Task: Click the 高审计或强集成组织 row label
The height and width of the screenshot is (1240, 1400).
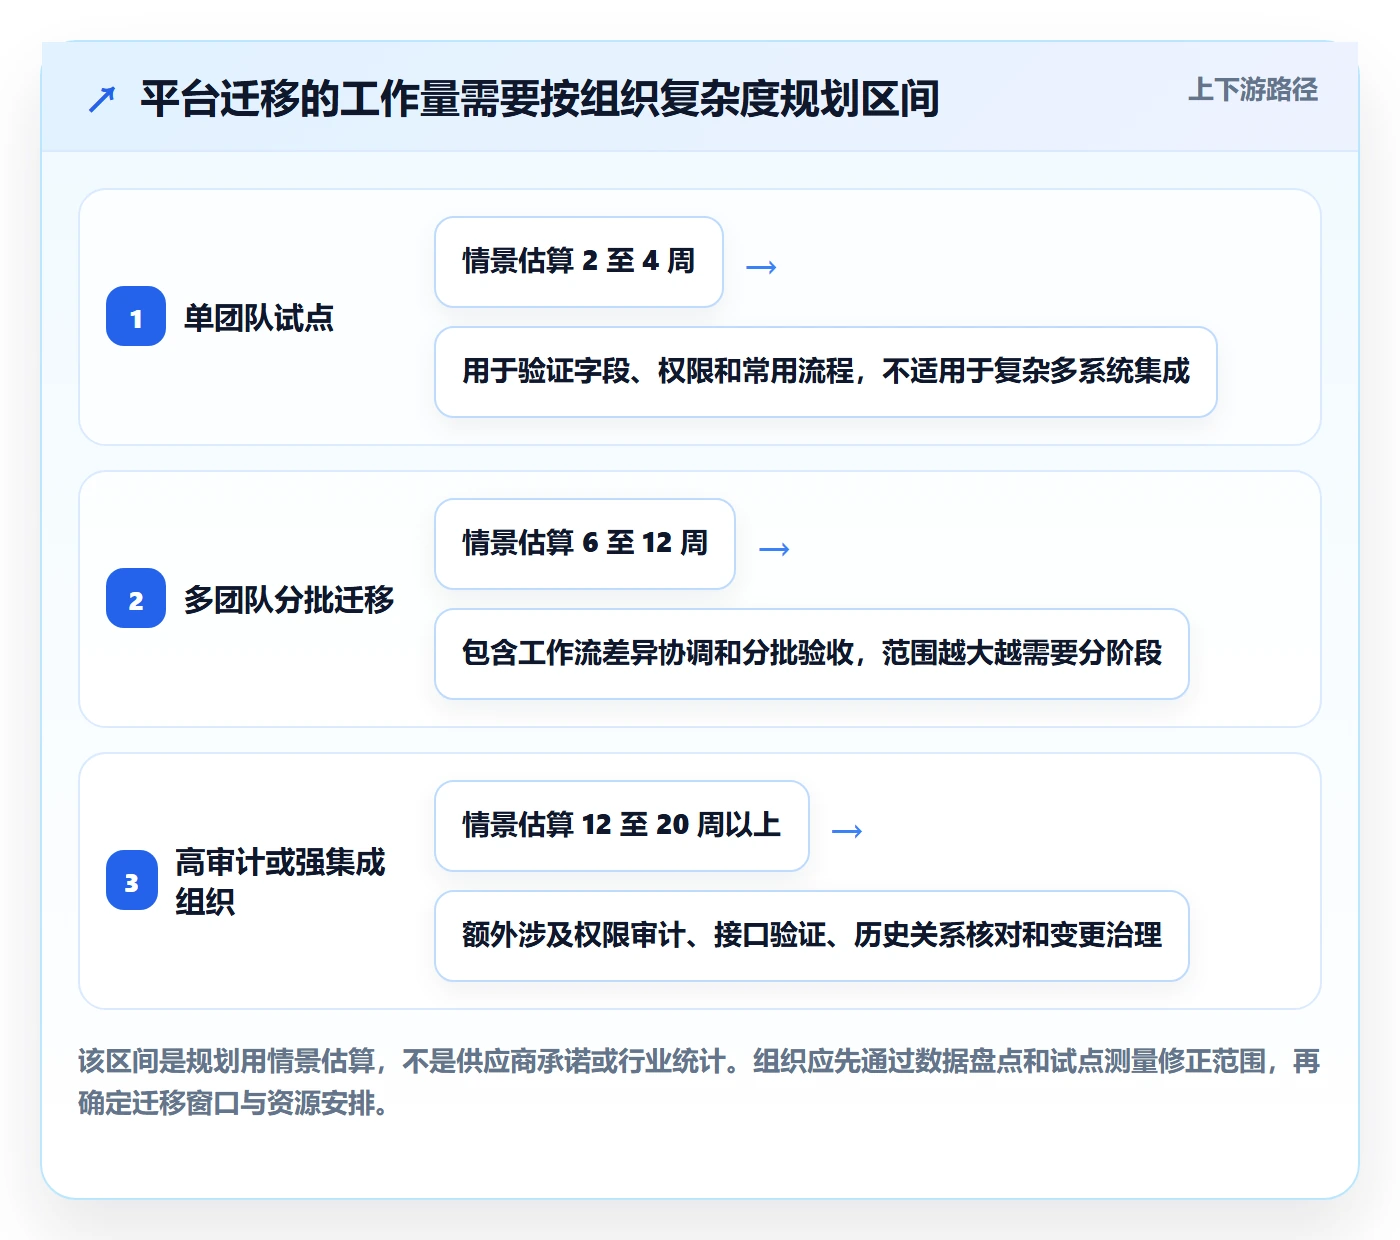Action: [280, 881]
